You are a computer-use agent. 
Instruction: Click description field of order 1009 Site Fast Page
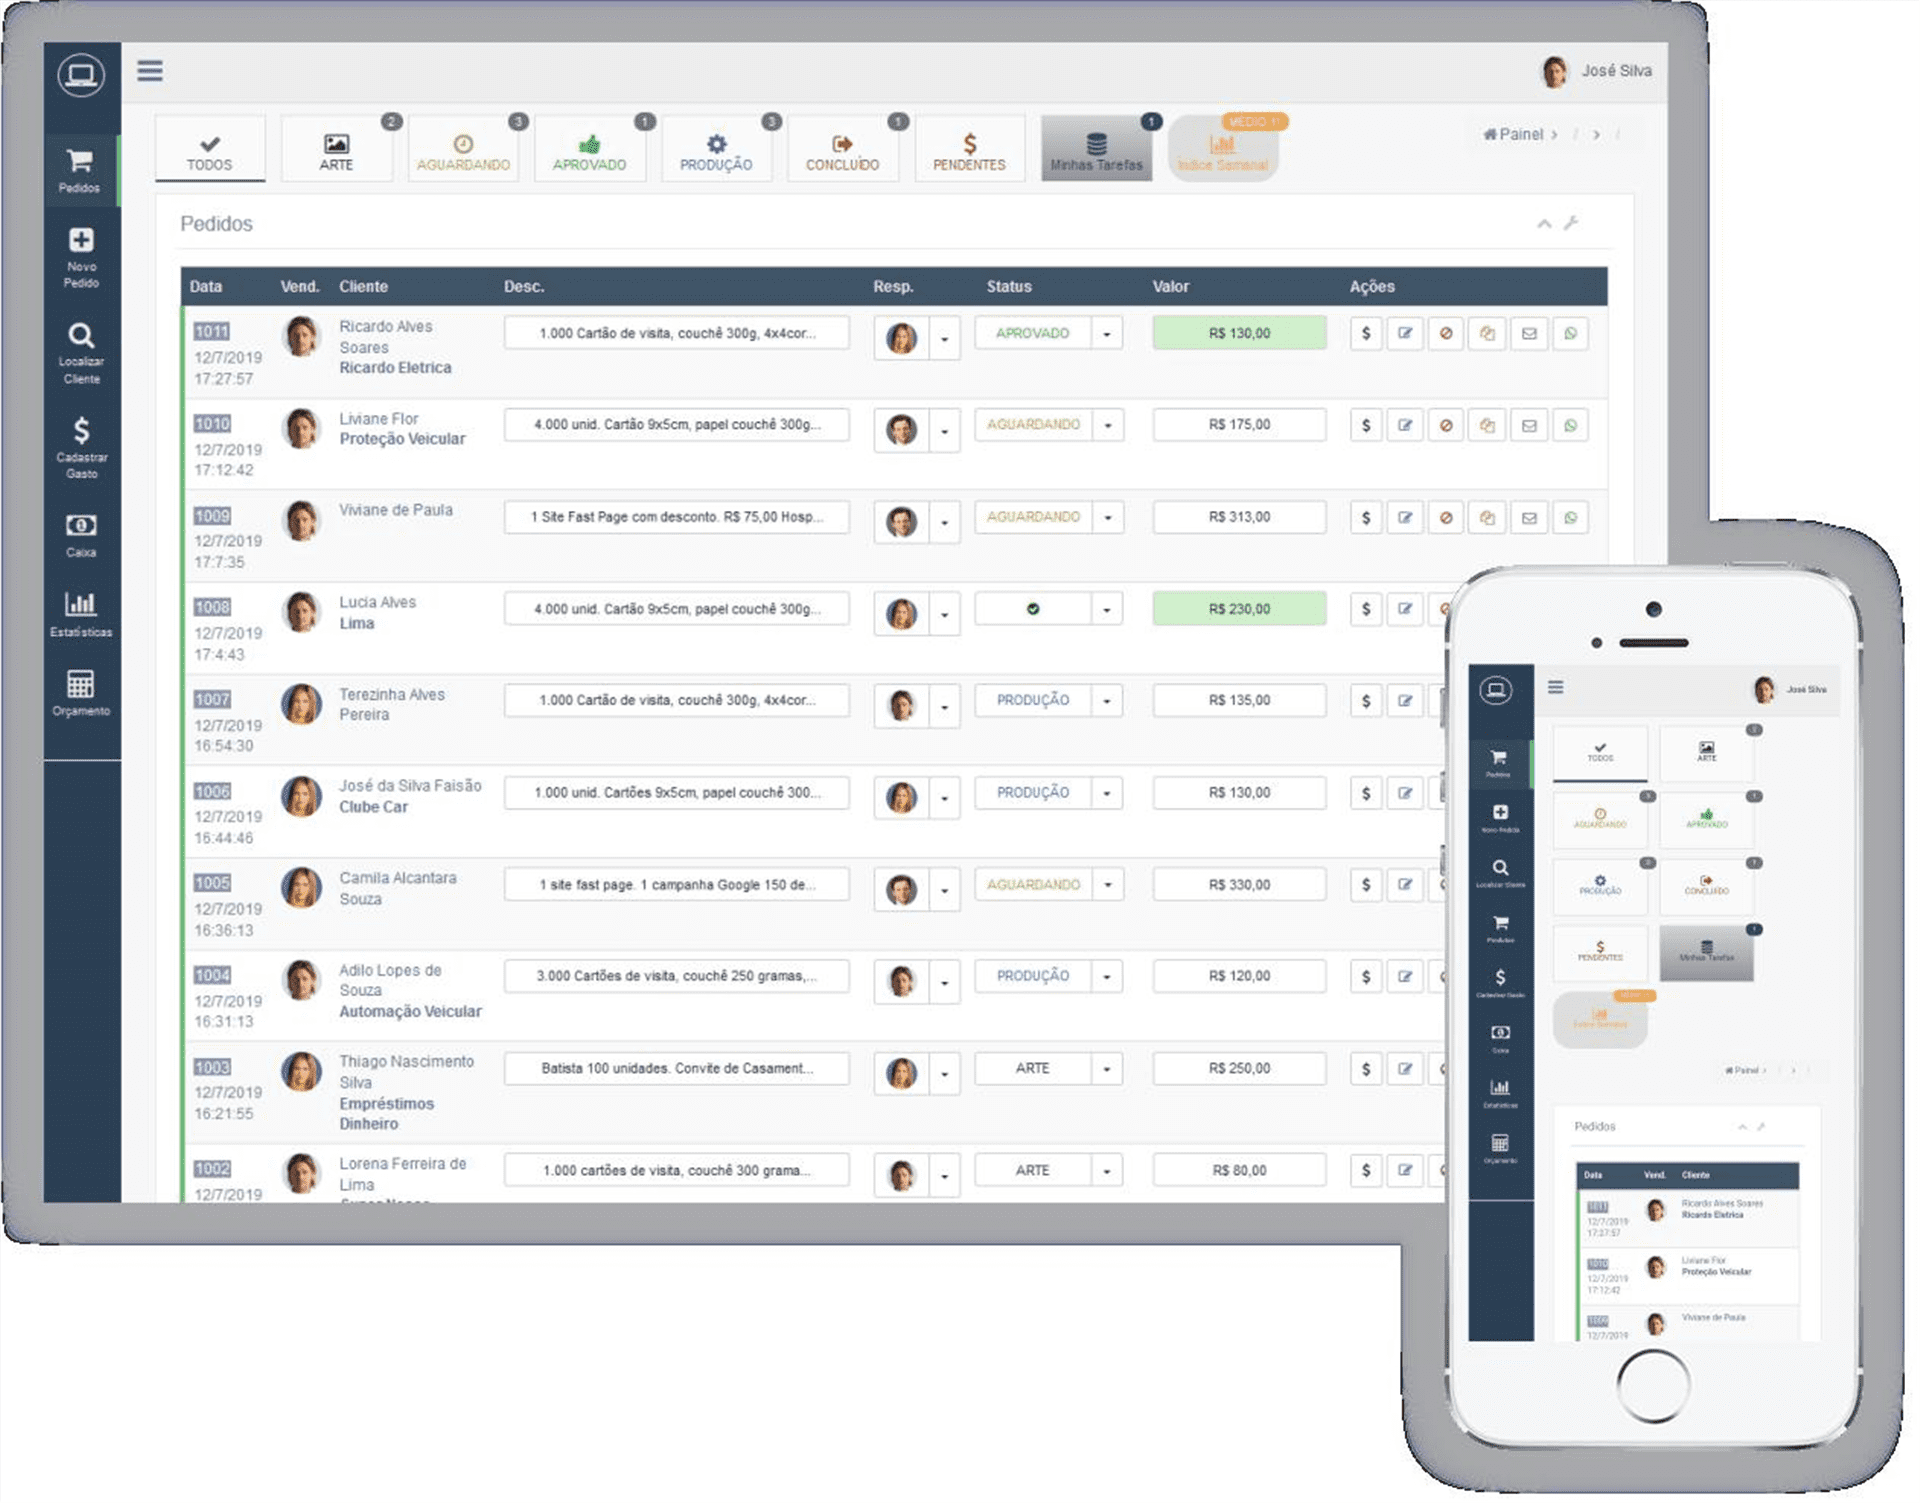[677, 518]
